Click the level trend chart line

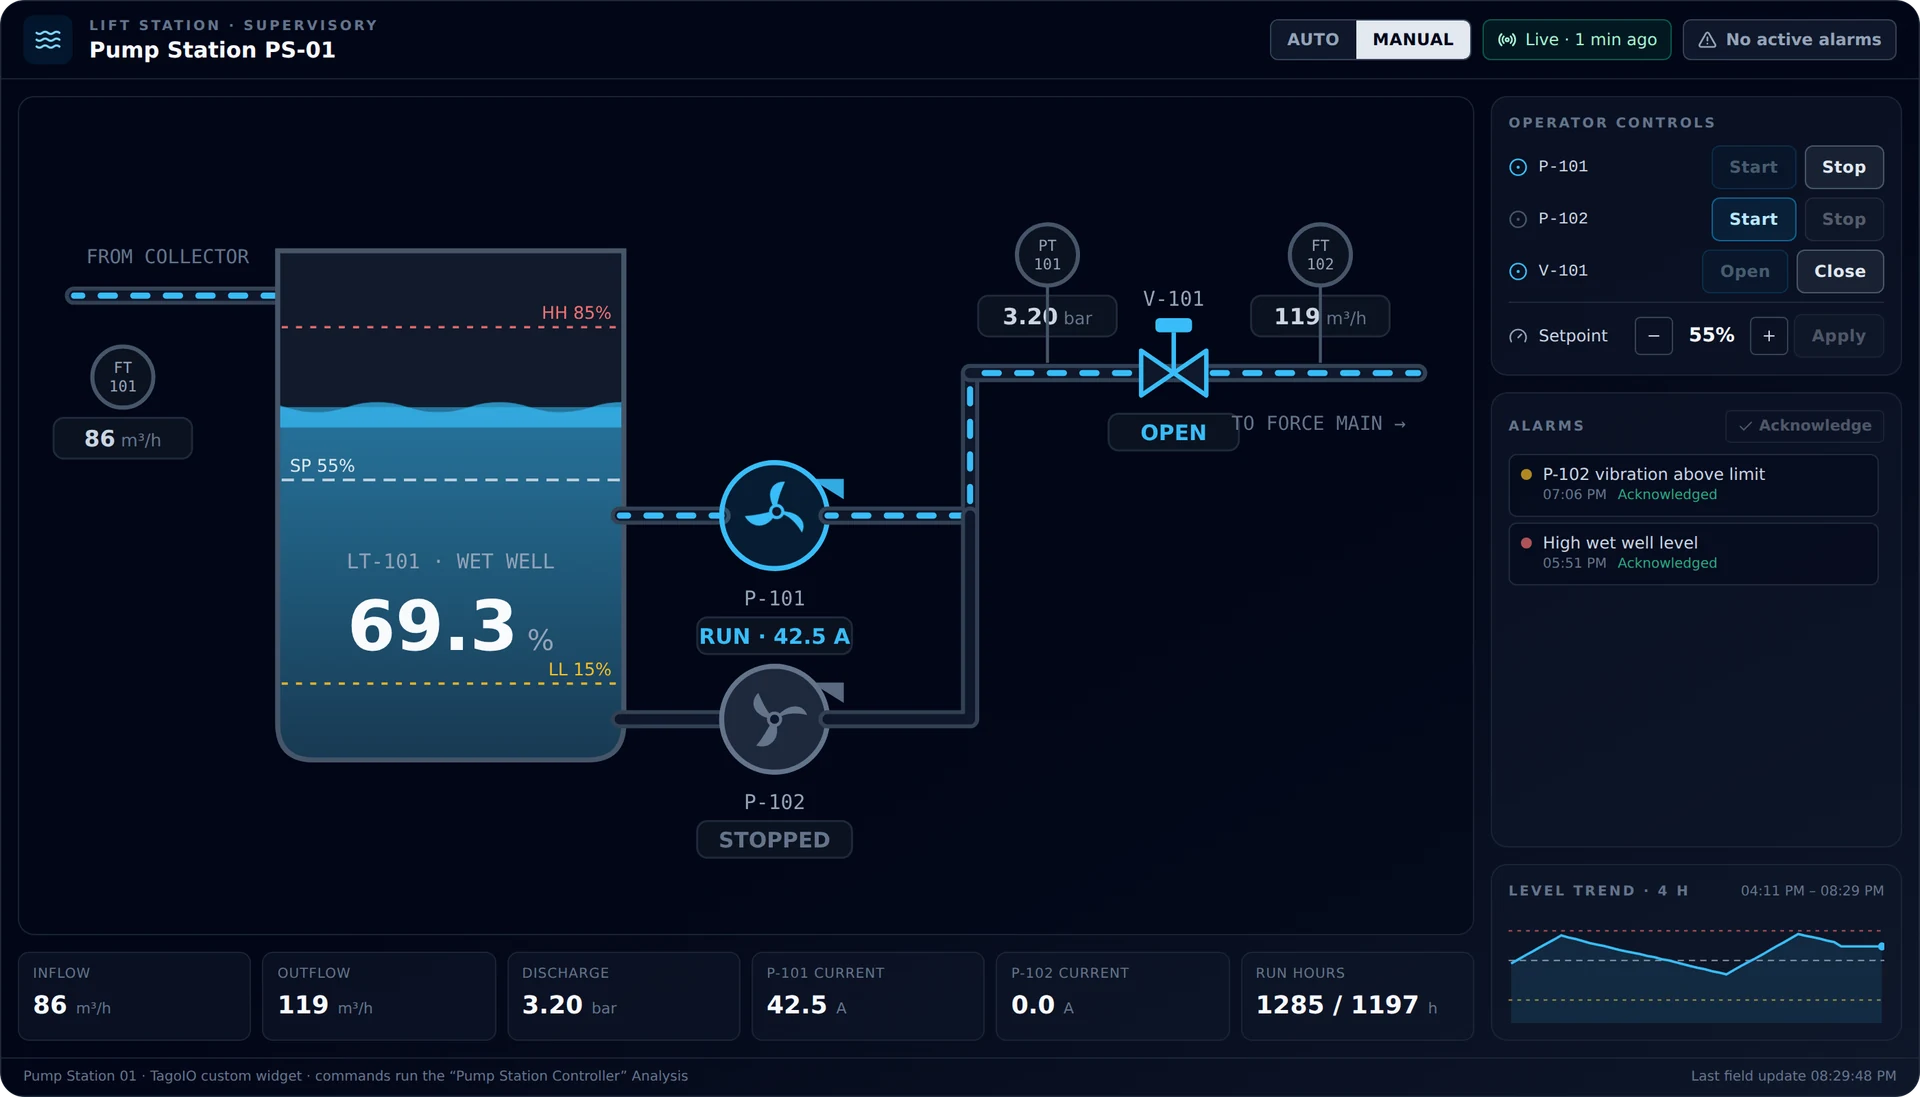point(1696,953)
